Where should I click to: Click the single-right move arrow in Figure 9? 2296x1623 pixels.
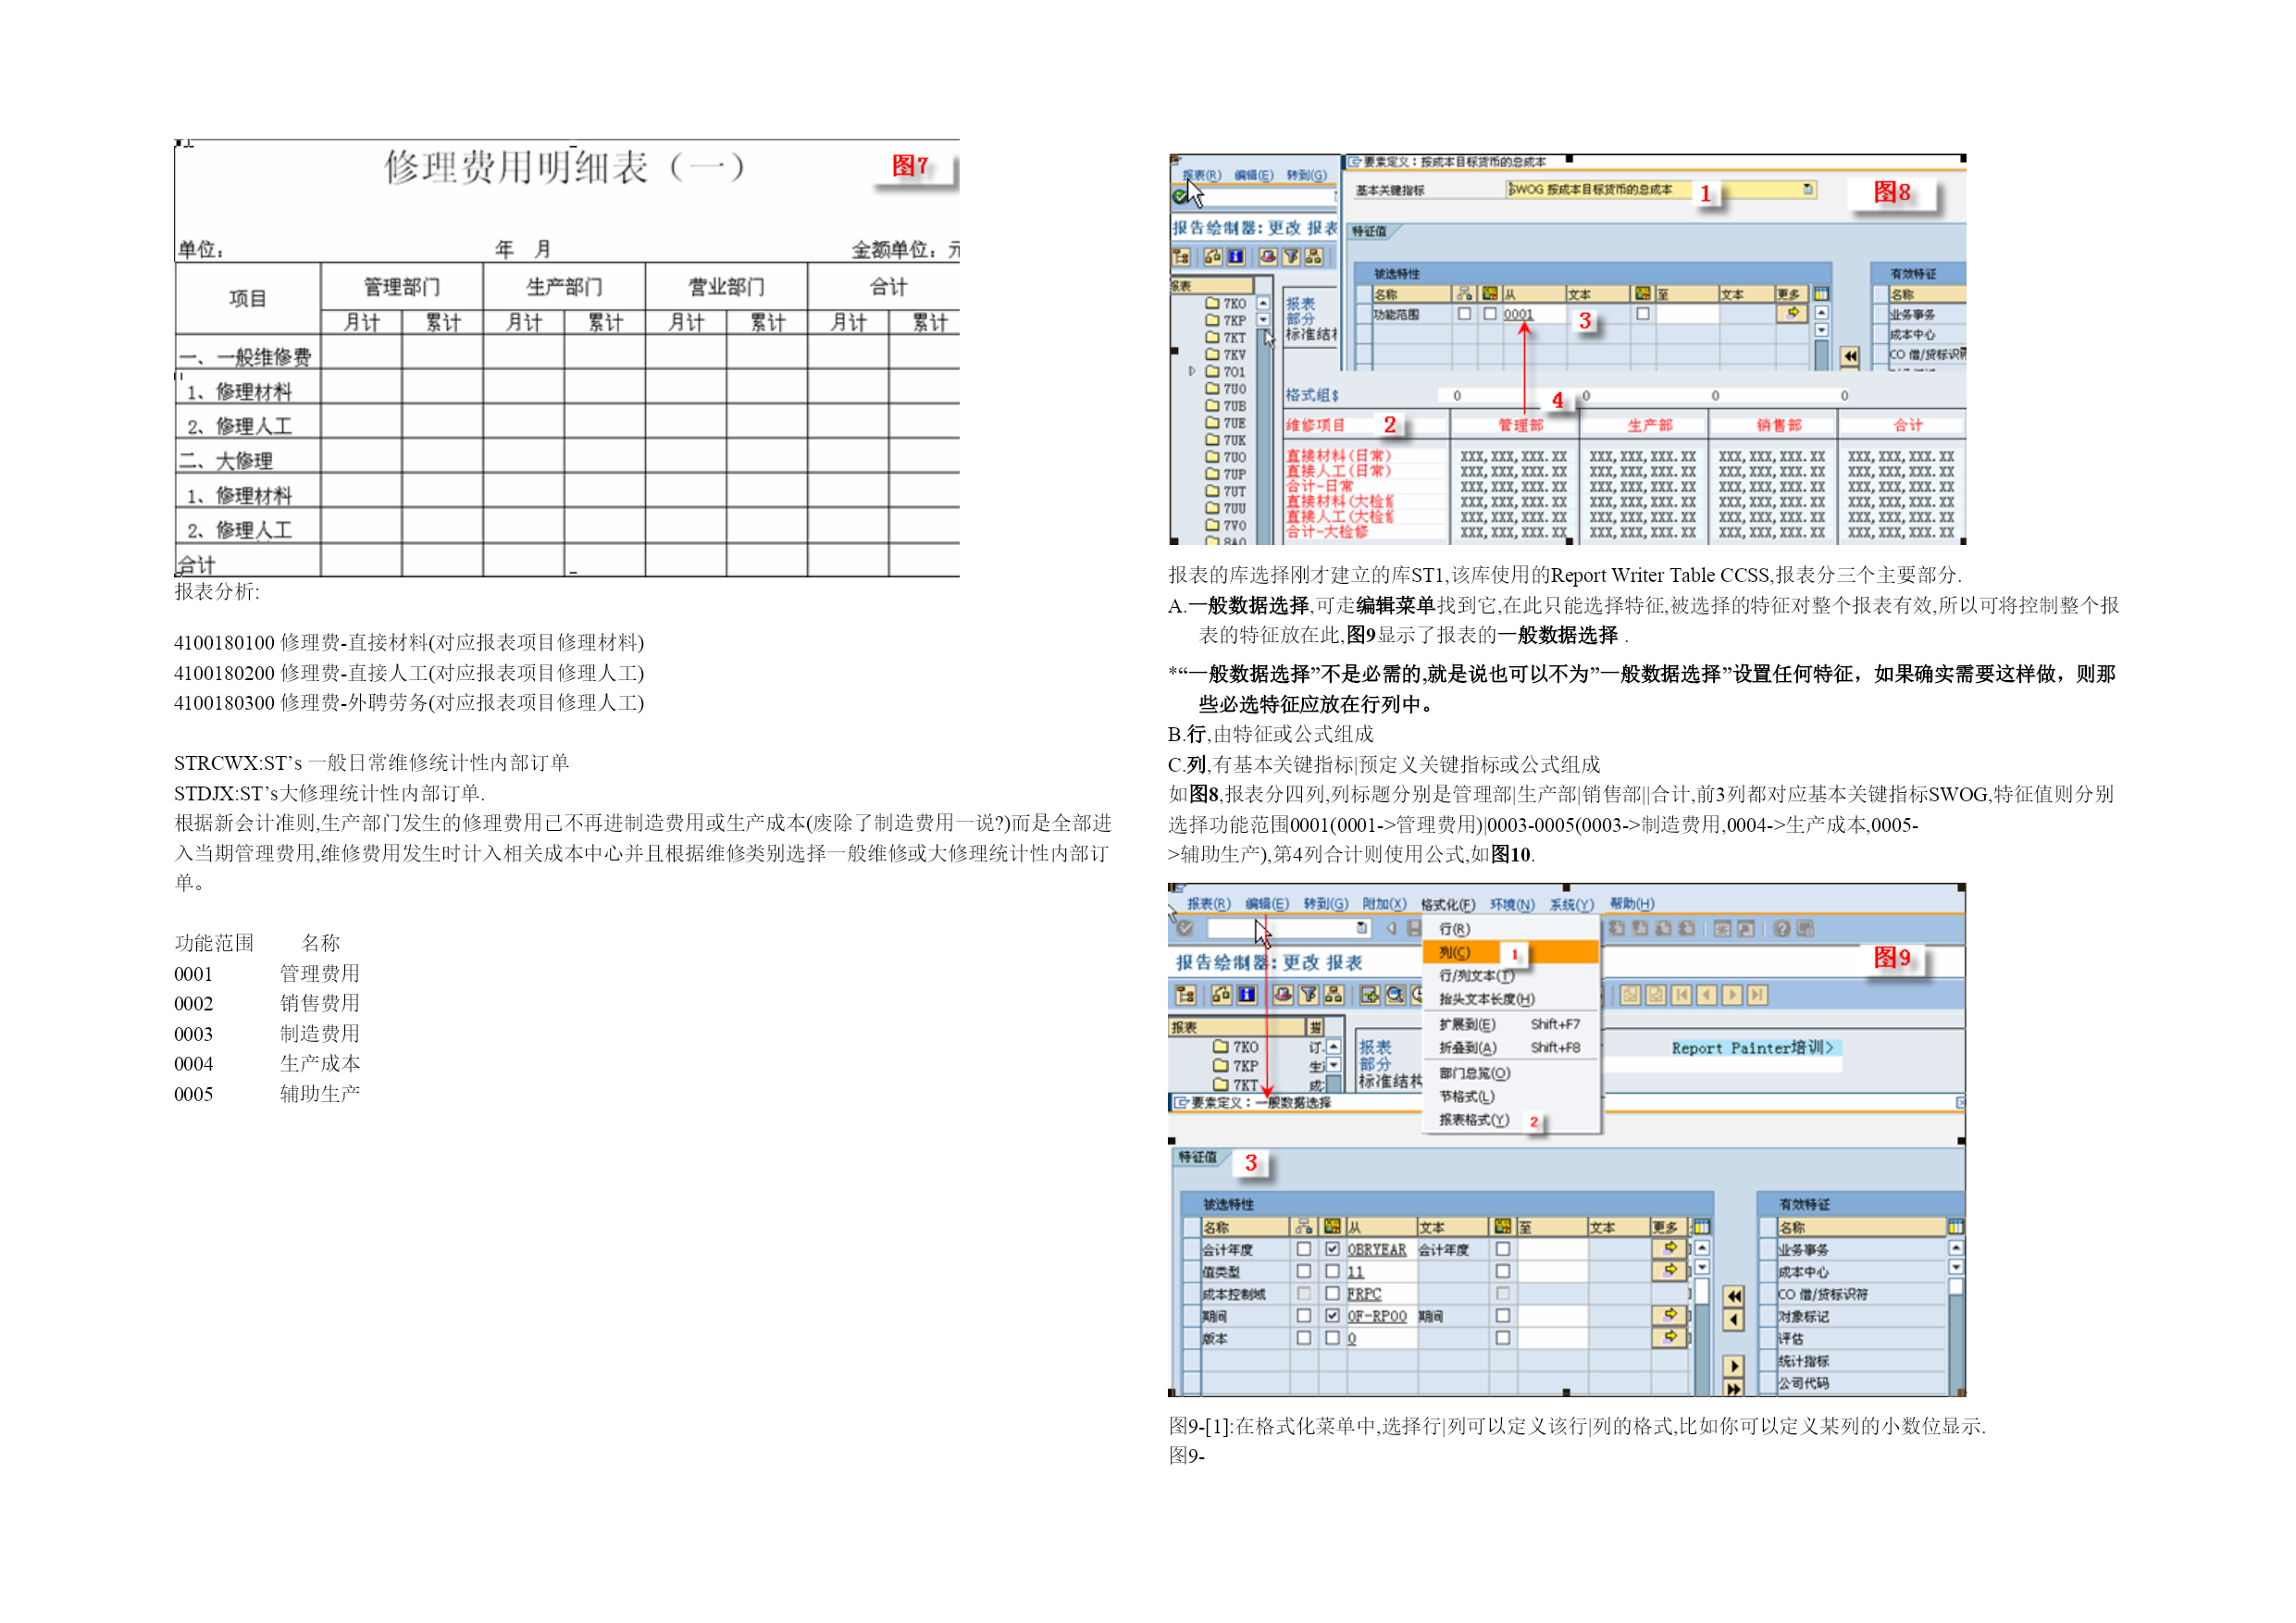pos(1734,1366)
